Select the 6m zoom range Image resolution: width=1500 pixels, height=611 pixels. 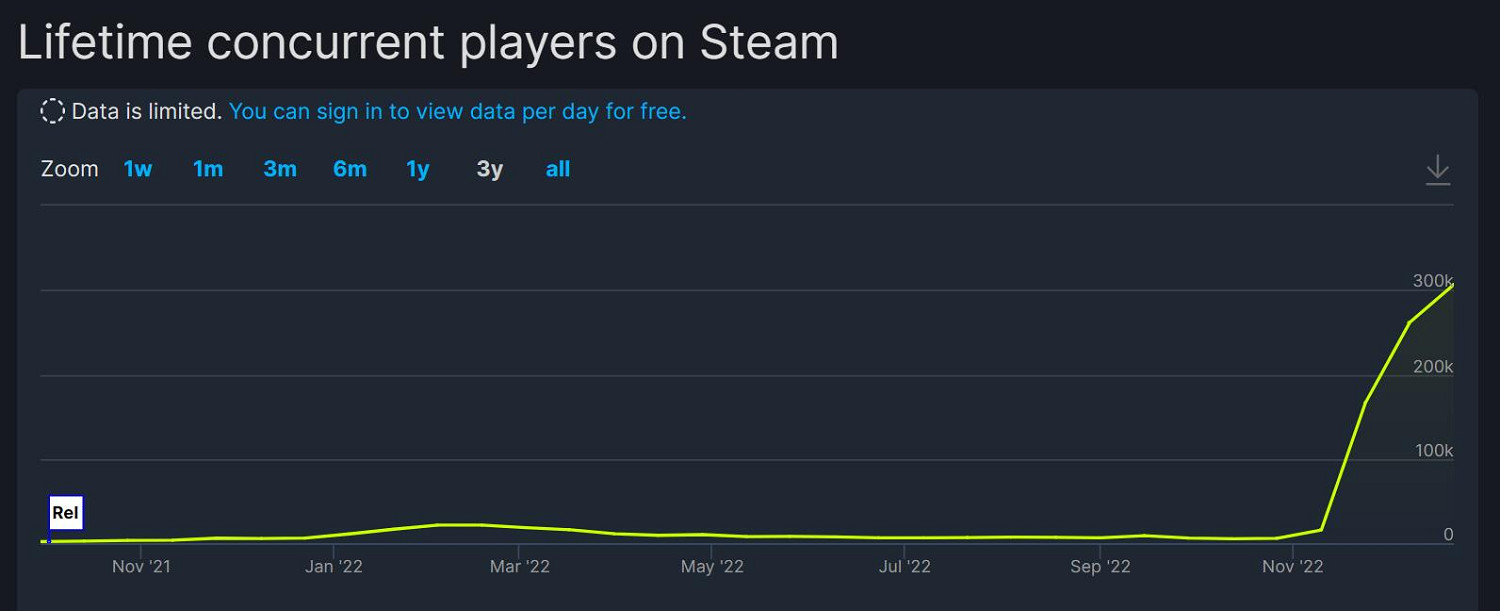(350, 169)
